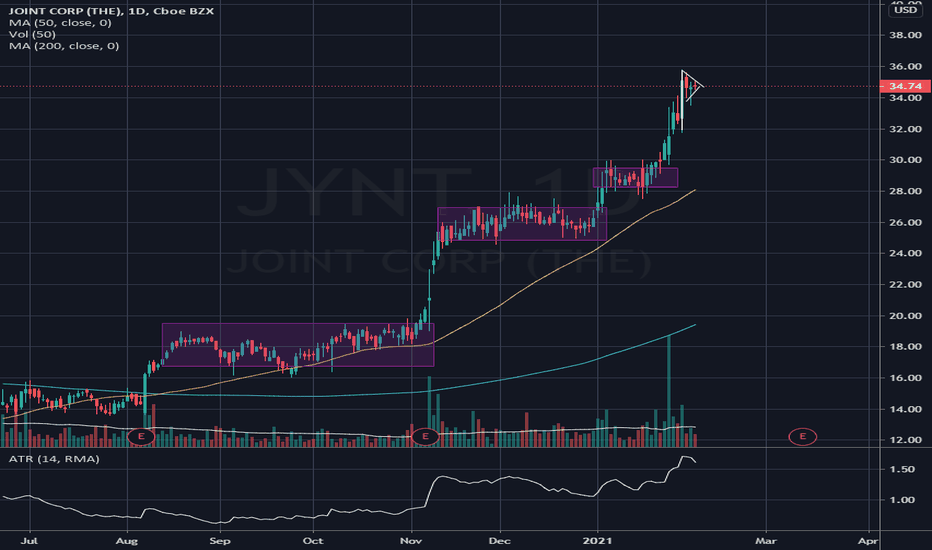Click the Apr date axis label
This screenshot has height=550, width=932.
pyautogui.click(x=868, y=540)
